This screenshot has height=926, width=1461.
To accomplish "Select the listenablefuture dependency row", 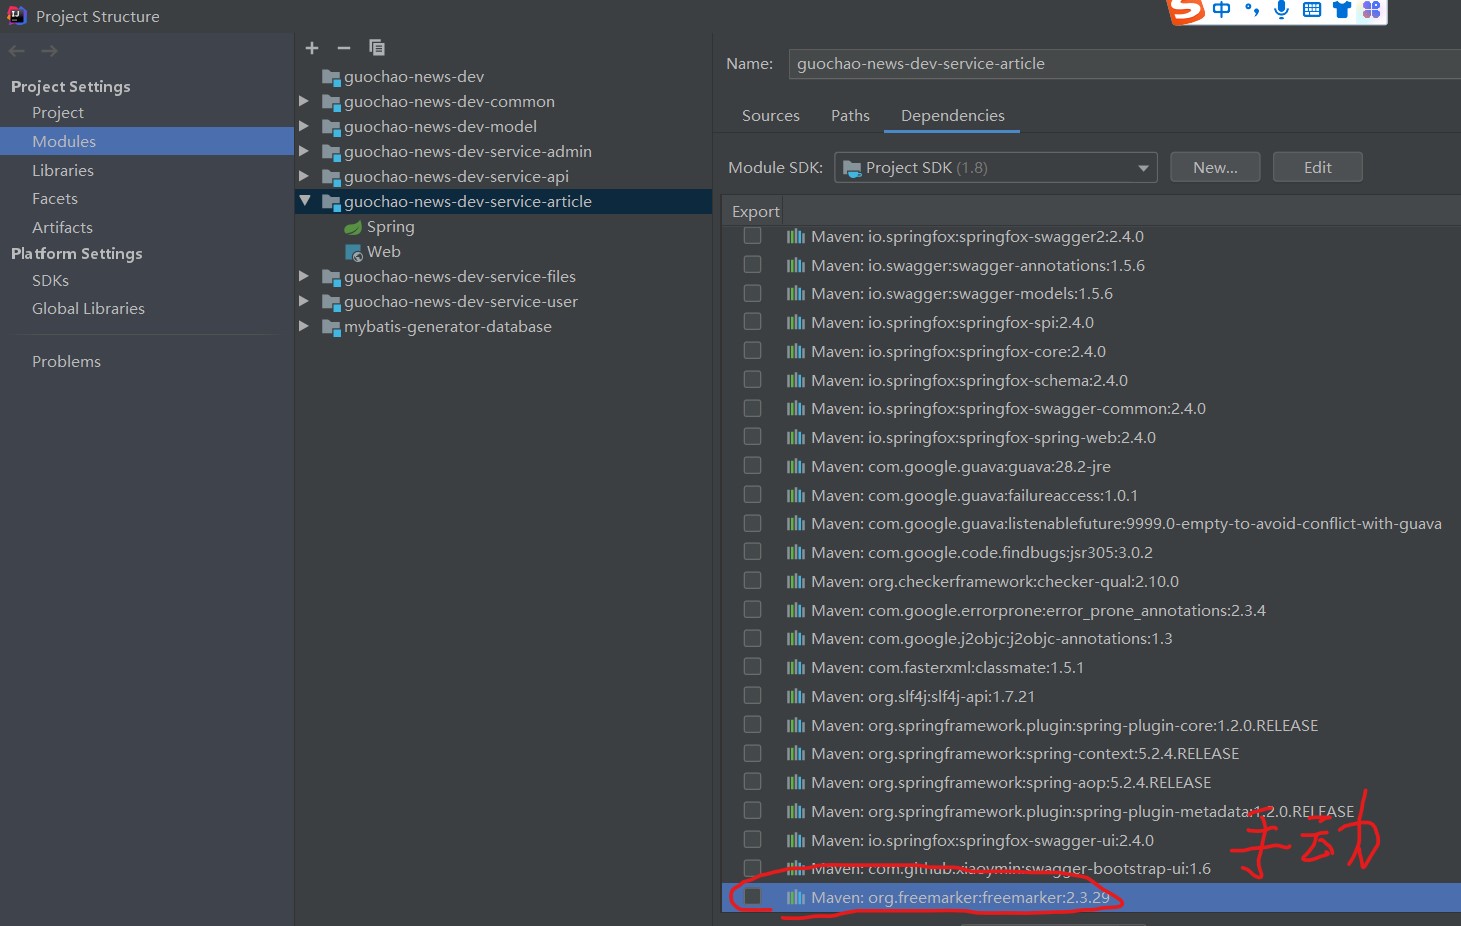I will tap(1091, 524).
